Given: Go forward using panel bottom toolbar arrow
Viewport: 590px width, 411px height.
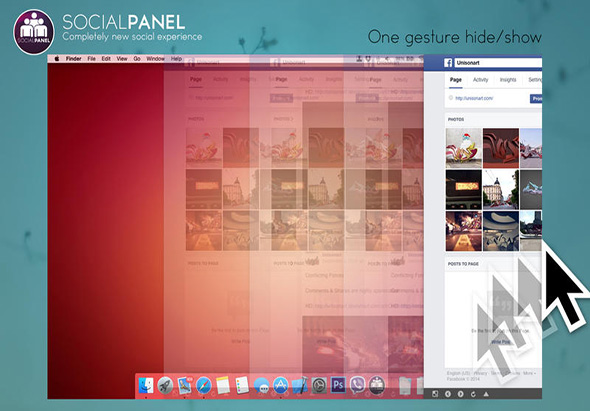Looking at the screenshot, I should coord(461,394).
